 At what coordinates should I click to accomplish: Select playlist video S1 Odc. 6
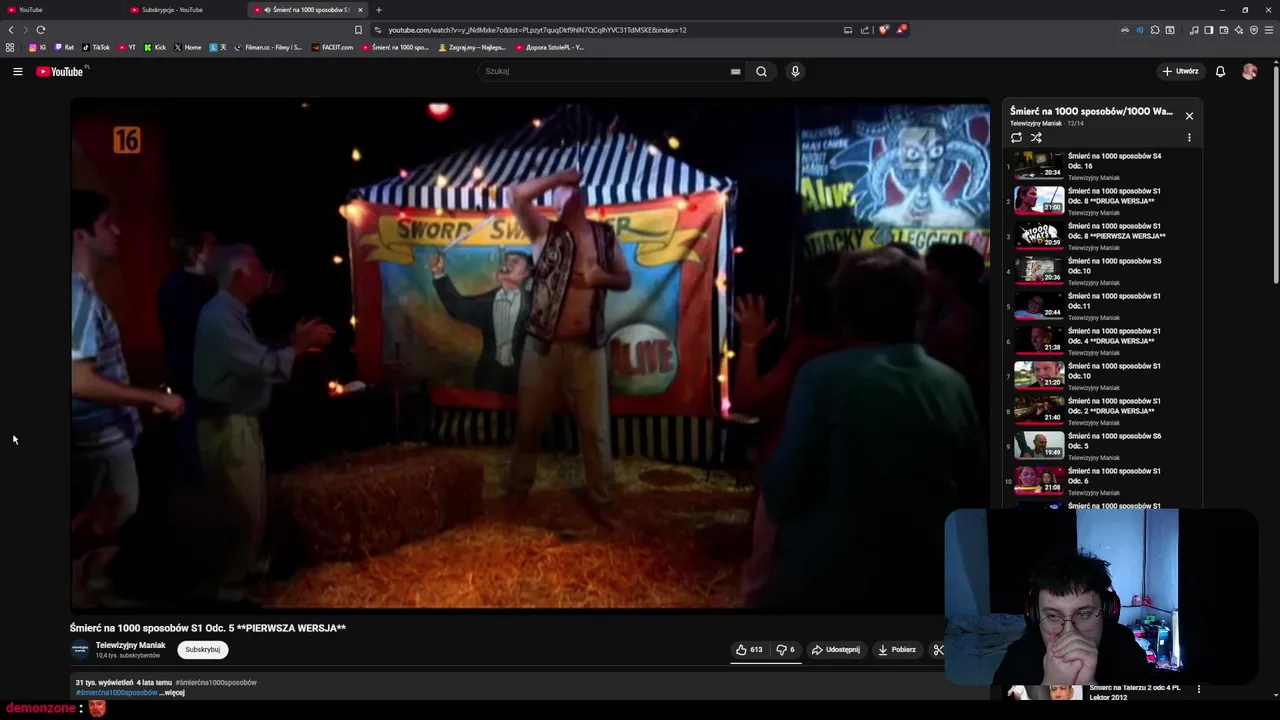(1103, 480)
